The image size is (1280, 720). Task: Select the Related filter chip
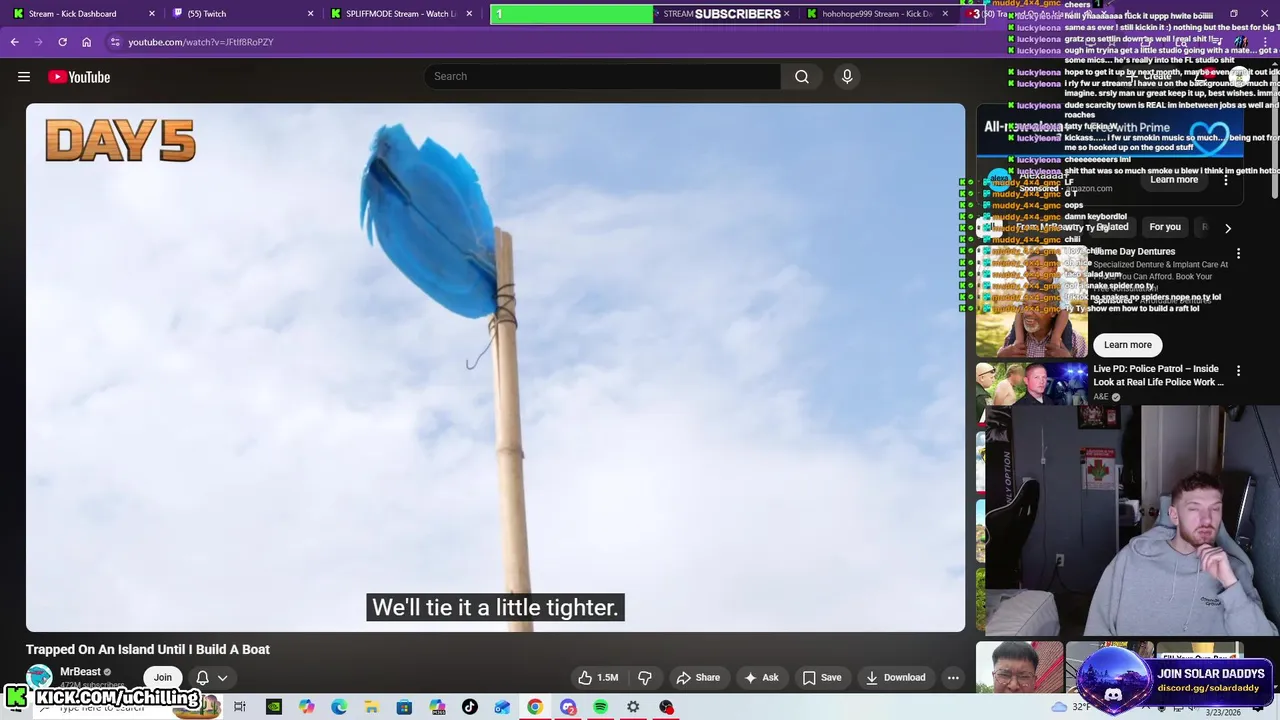(1112, 227)
